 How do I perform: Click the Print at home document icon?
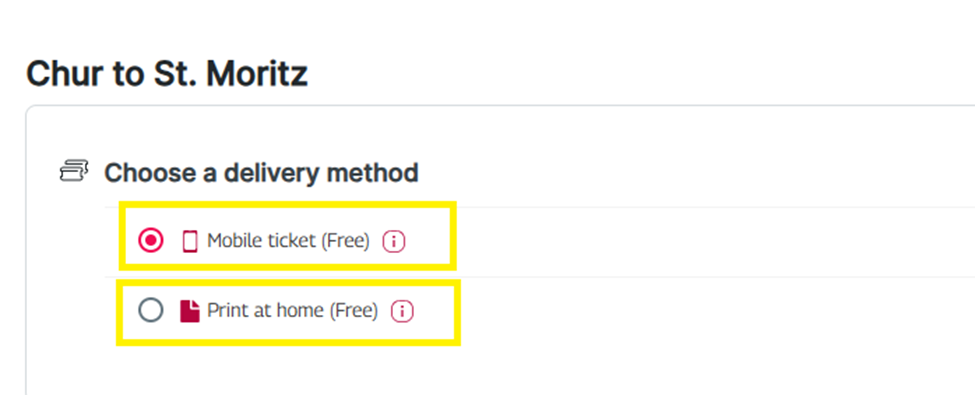click(x=190, y=311)
